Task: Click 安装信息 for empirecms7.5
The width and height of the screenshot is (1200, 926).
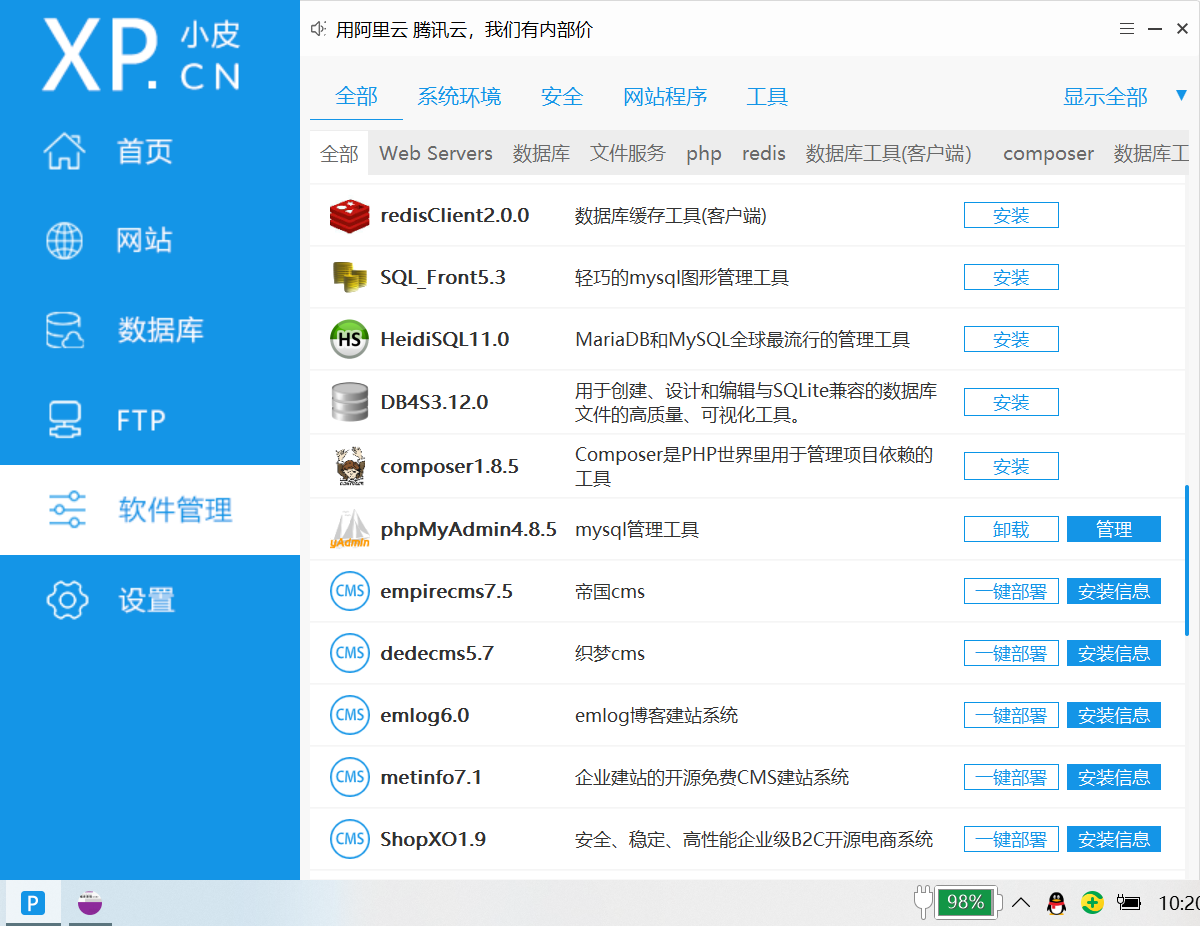Action: (x=1114, y=591)
